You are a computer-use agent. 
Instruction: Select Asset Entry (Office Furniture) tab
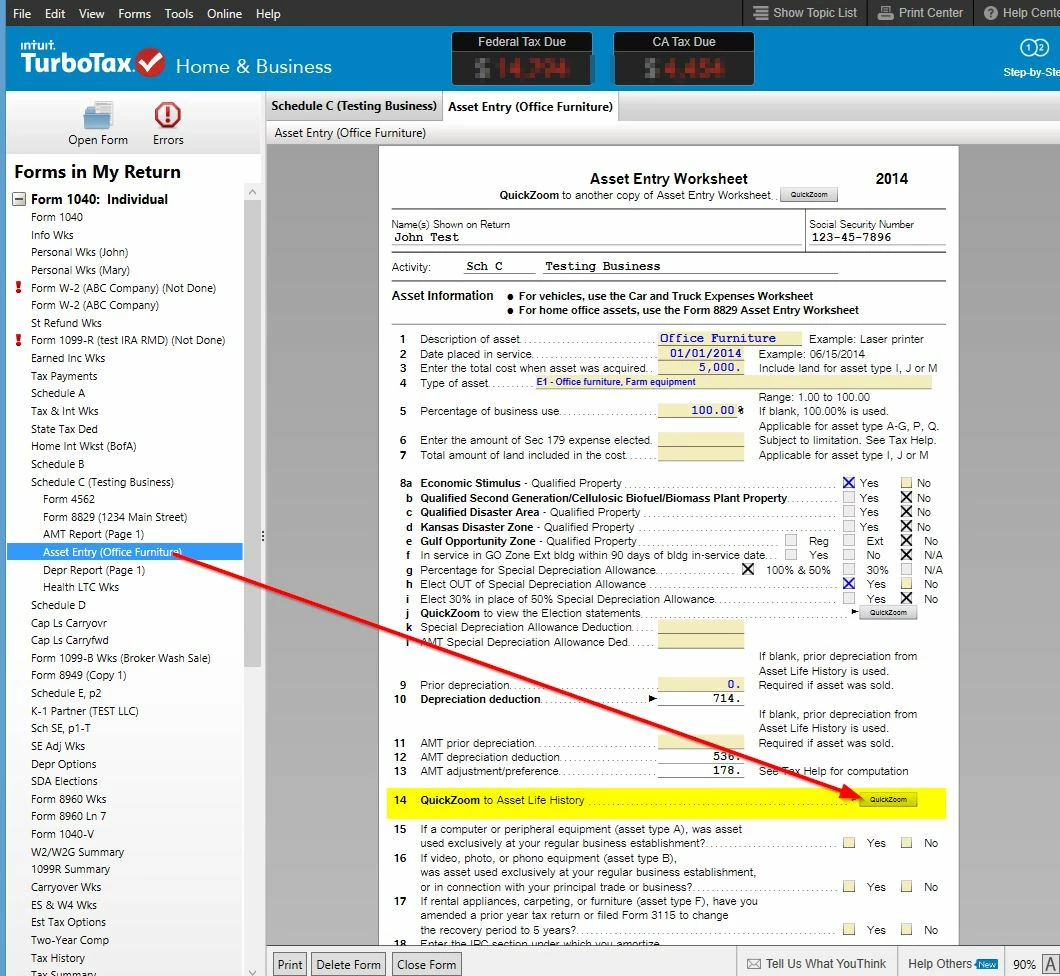[x=530, y=107]
